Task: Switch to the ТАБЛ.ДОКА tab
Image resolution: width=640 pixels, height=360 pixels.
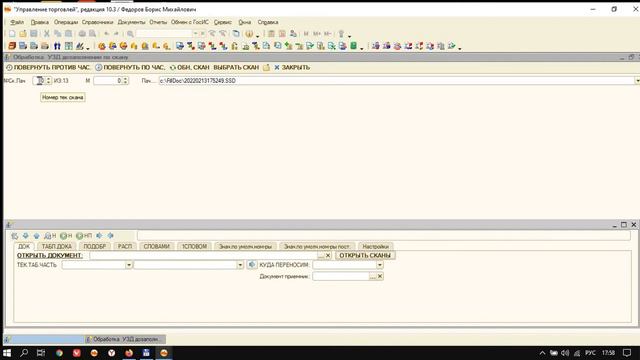Action: tap(57, 247)
